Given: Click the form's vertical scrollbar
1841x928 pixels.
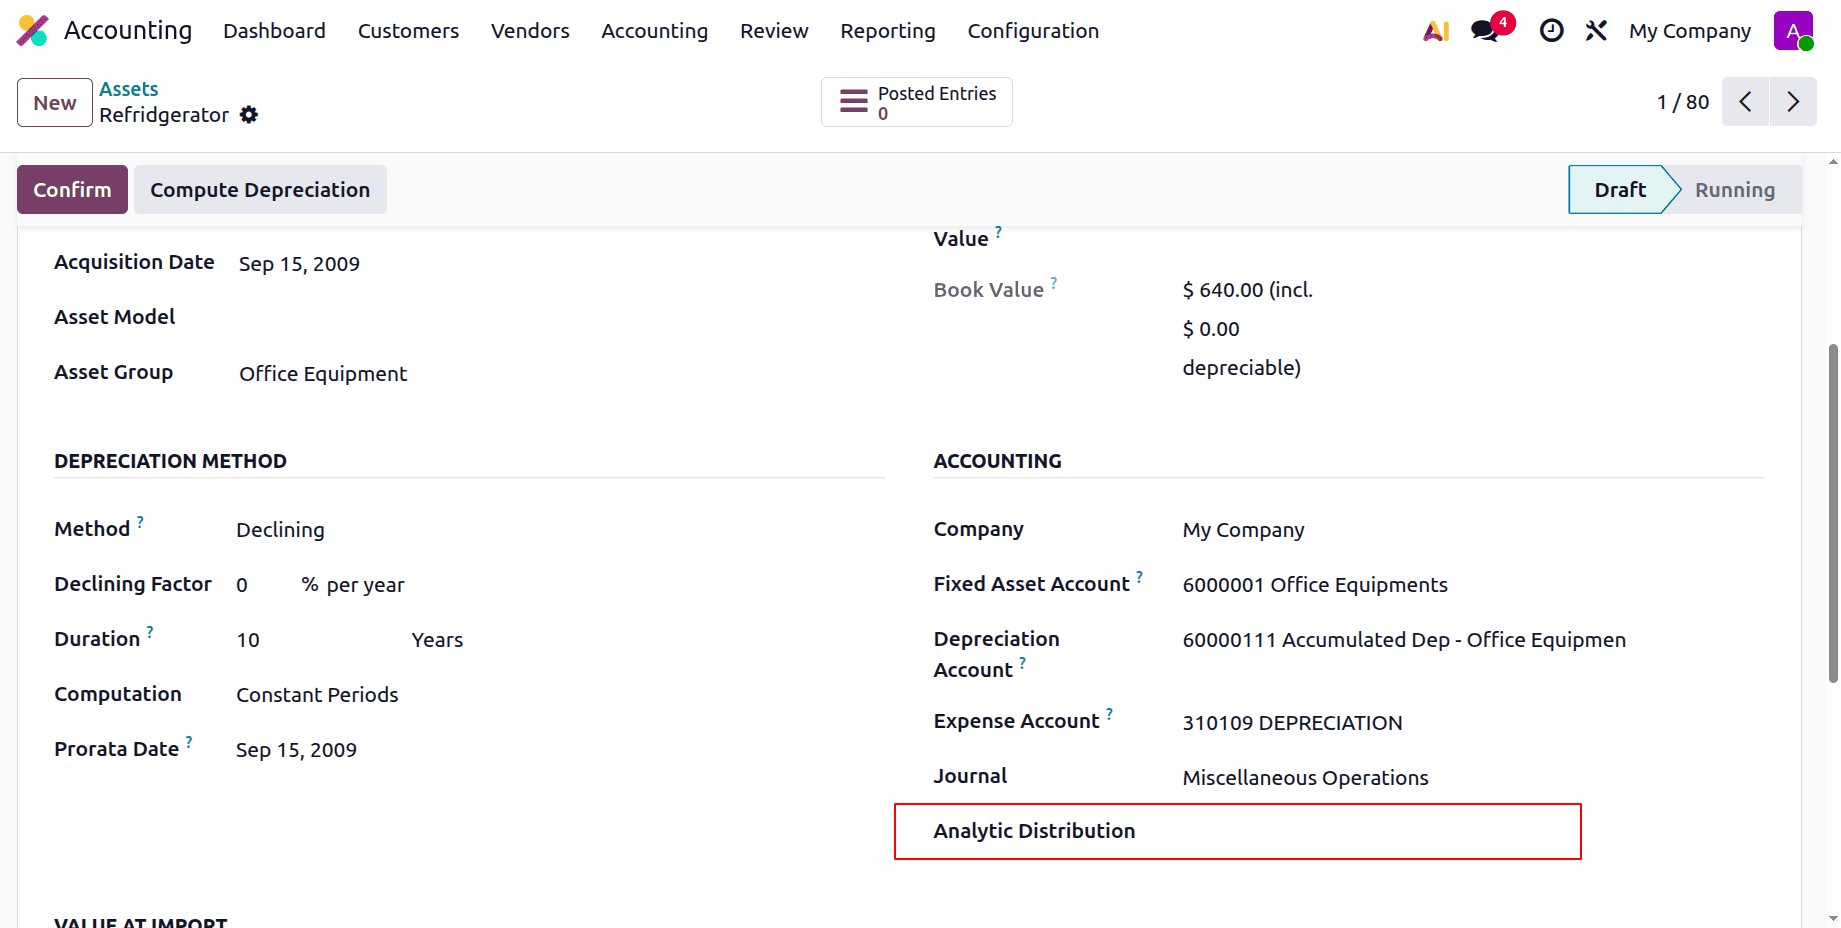Looking at the screenshot, I should pos(1833,514).
